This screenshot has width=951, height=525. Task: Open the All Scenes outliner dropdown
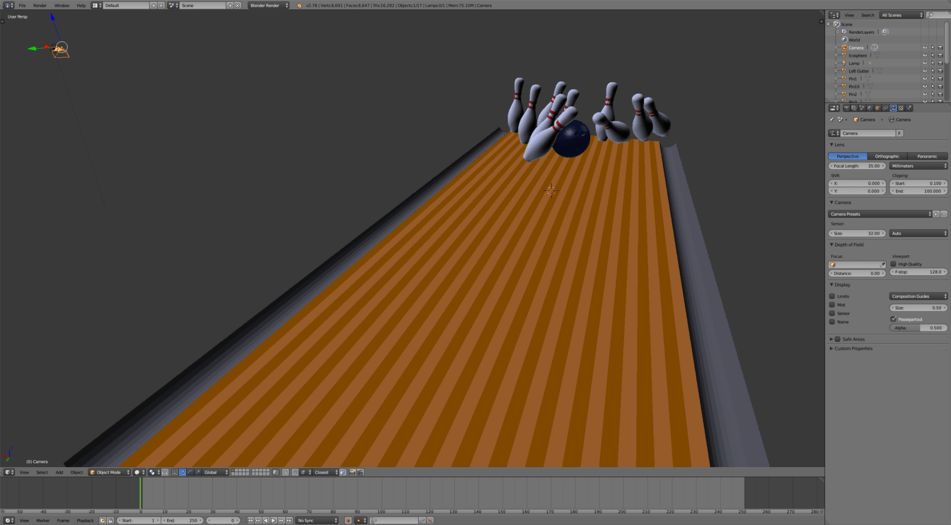pos(901,15)
